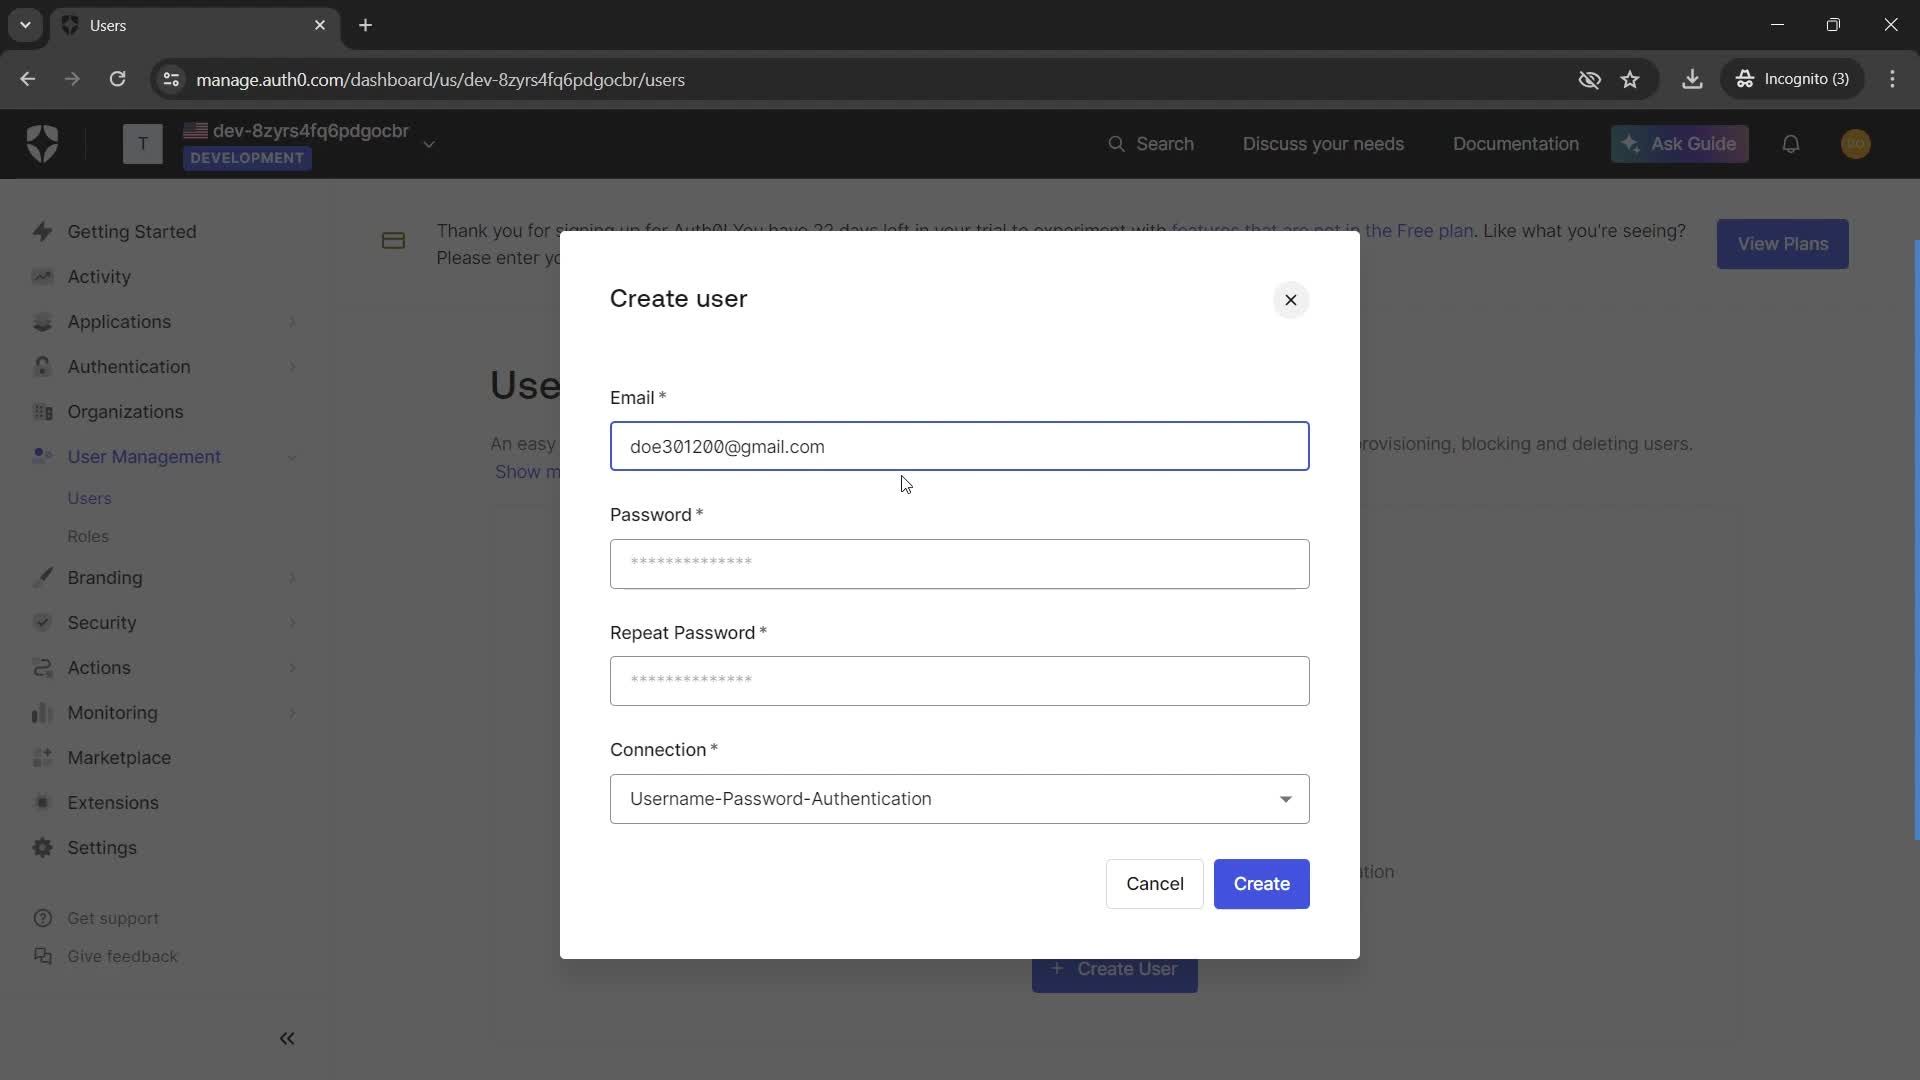Click the Actions flow icon

pyautogui.click(x=42, y=668)
